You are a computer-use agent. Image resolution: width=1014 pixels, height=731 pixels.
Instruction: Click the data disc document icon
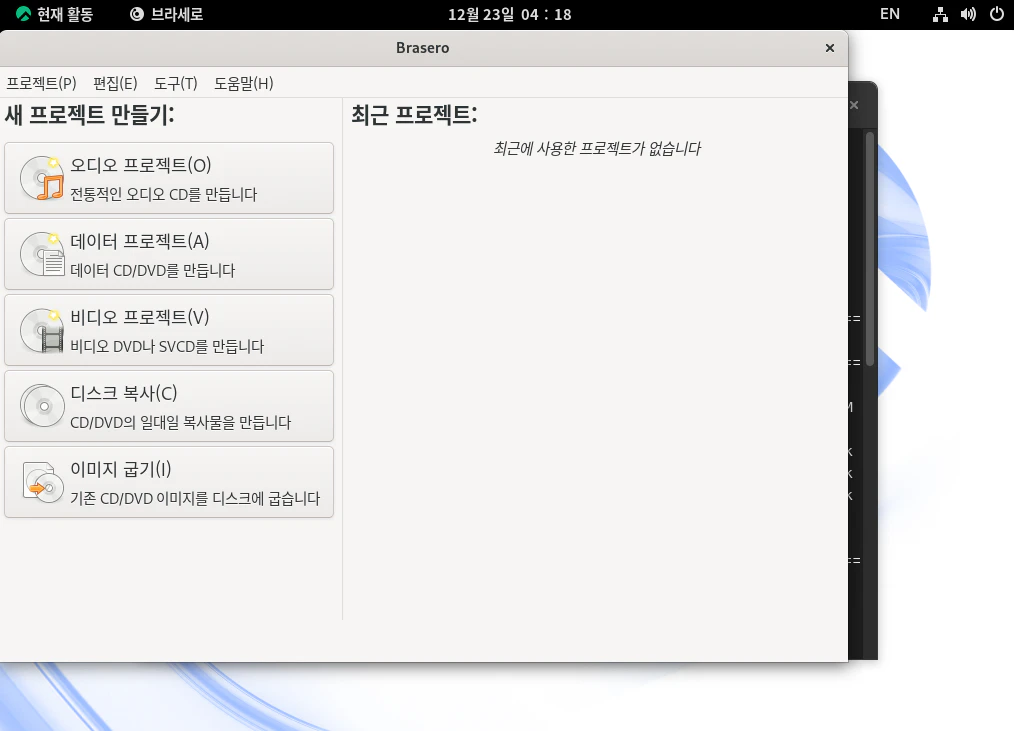click(42, 254)
